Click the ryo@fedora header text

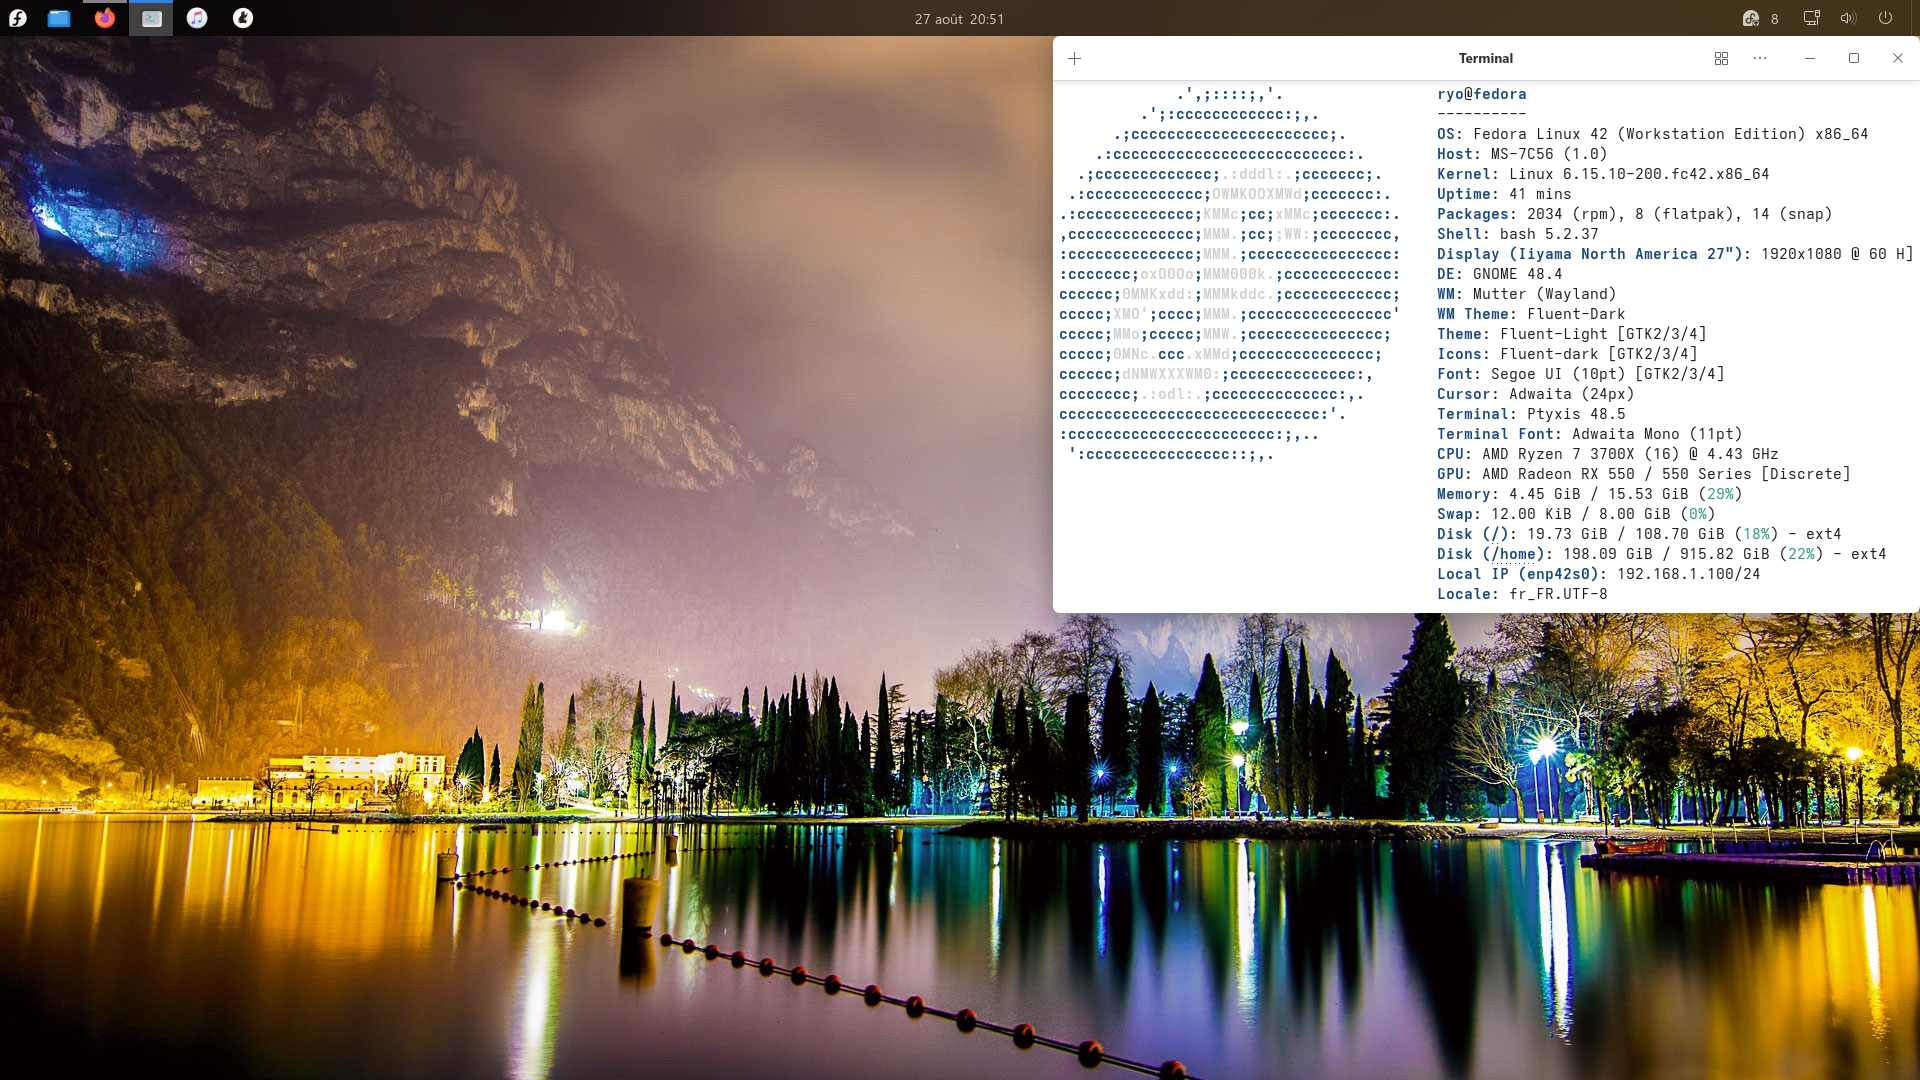(x=1481, y=94)
